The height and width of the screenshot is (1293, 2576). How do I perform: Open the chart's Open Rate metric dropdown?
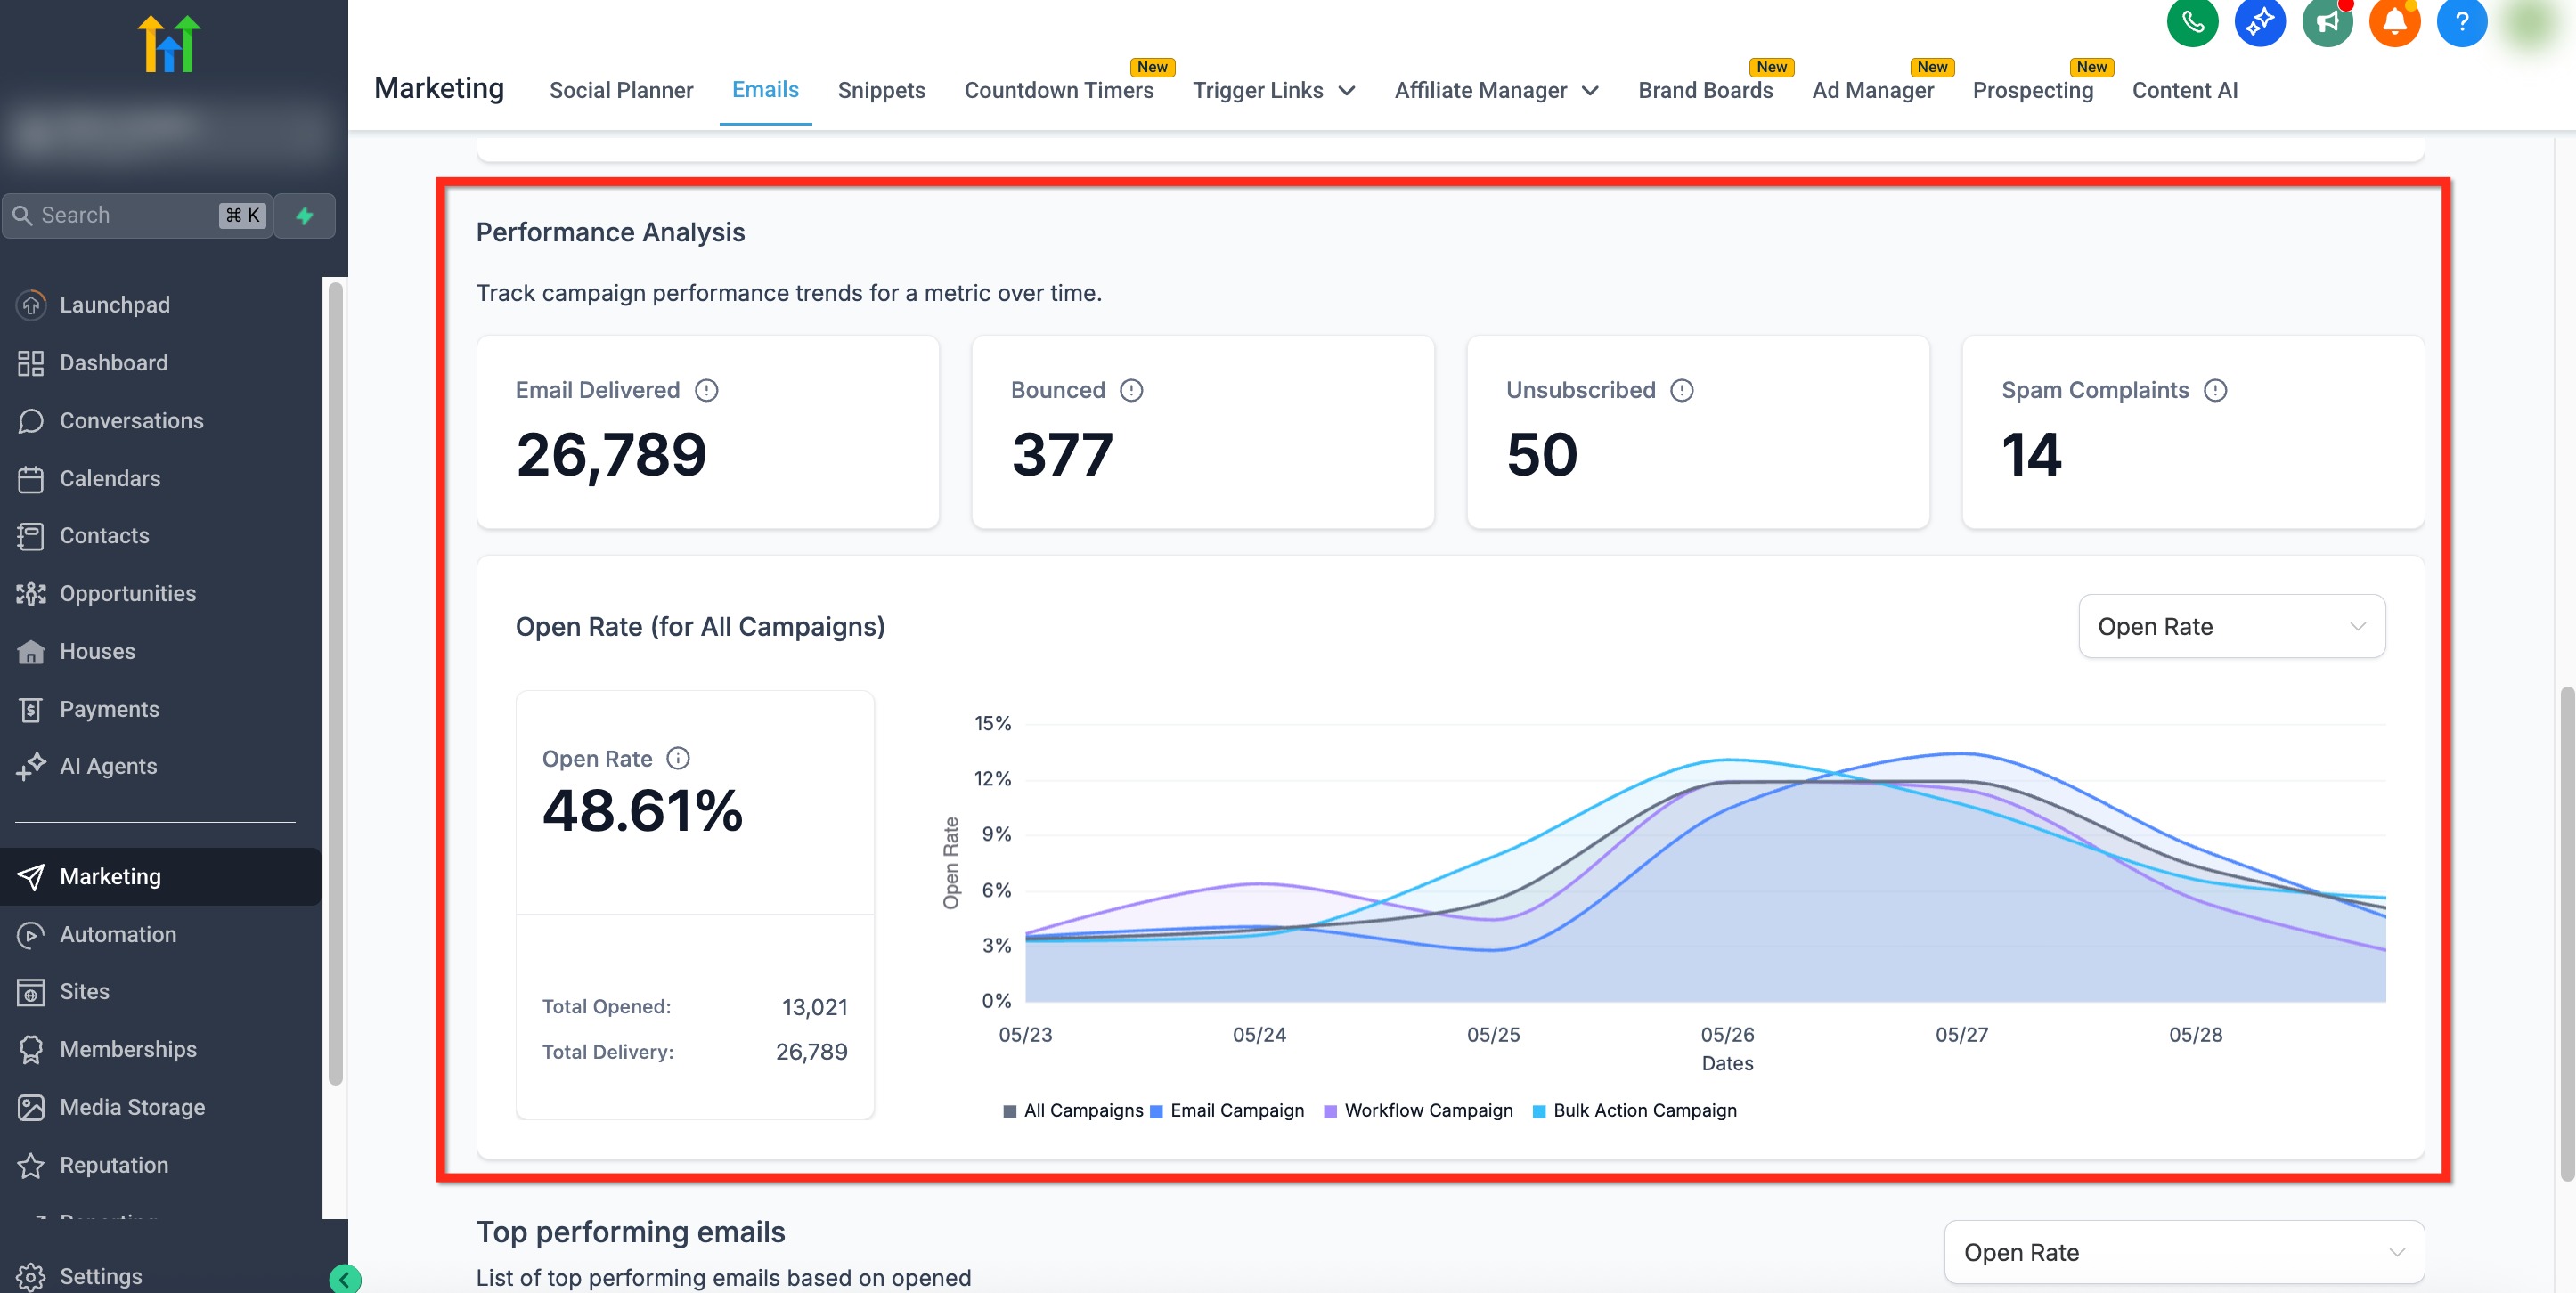pyautogui.click(x=2231, y=626)
